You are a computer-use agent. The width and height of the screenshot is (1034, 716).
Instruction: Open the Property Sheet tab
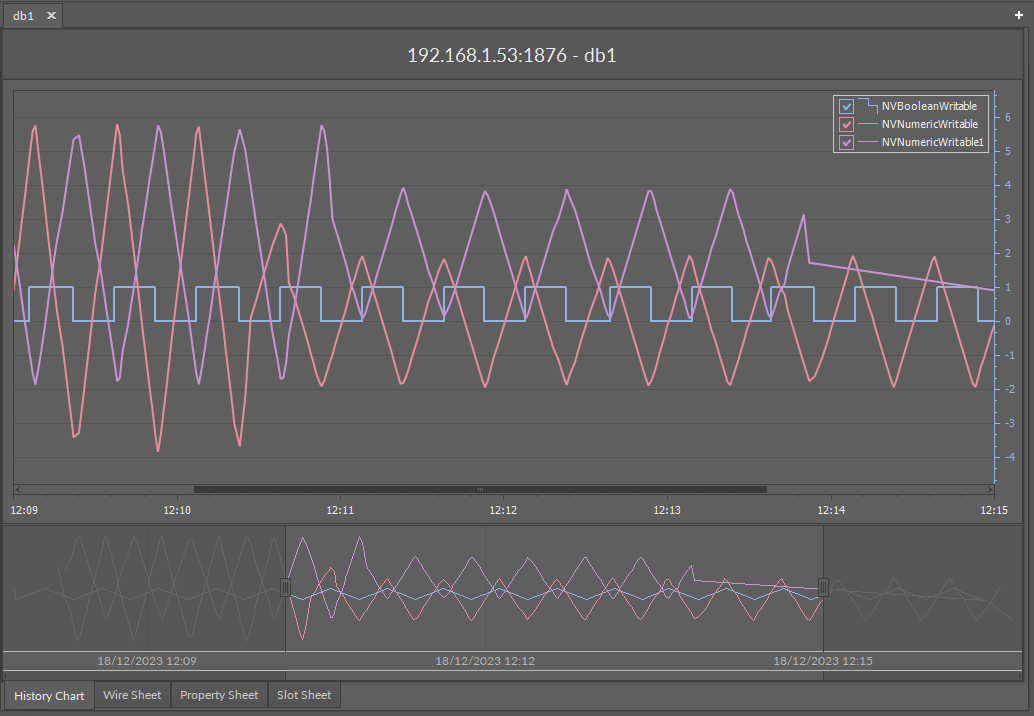click(219, 695)
